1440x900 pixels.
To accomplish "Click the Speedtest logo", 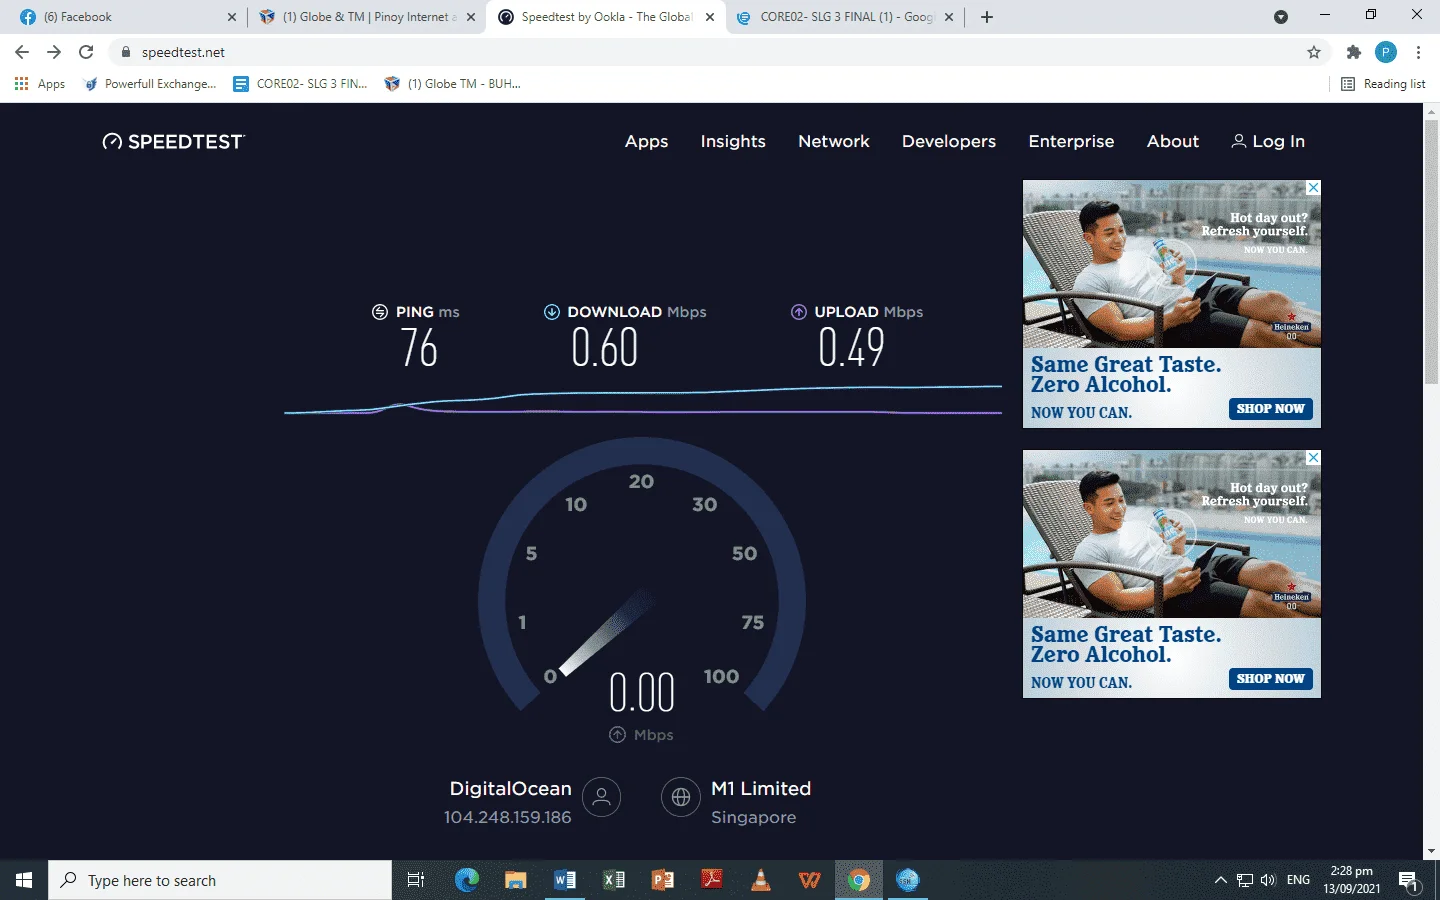I will tap(174, 141).
